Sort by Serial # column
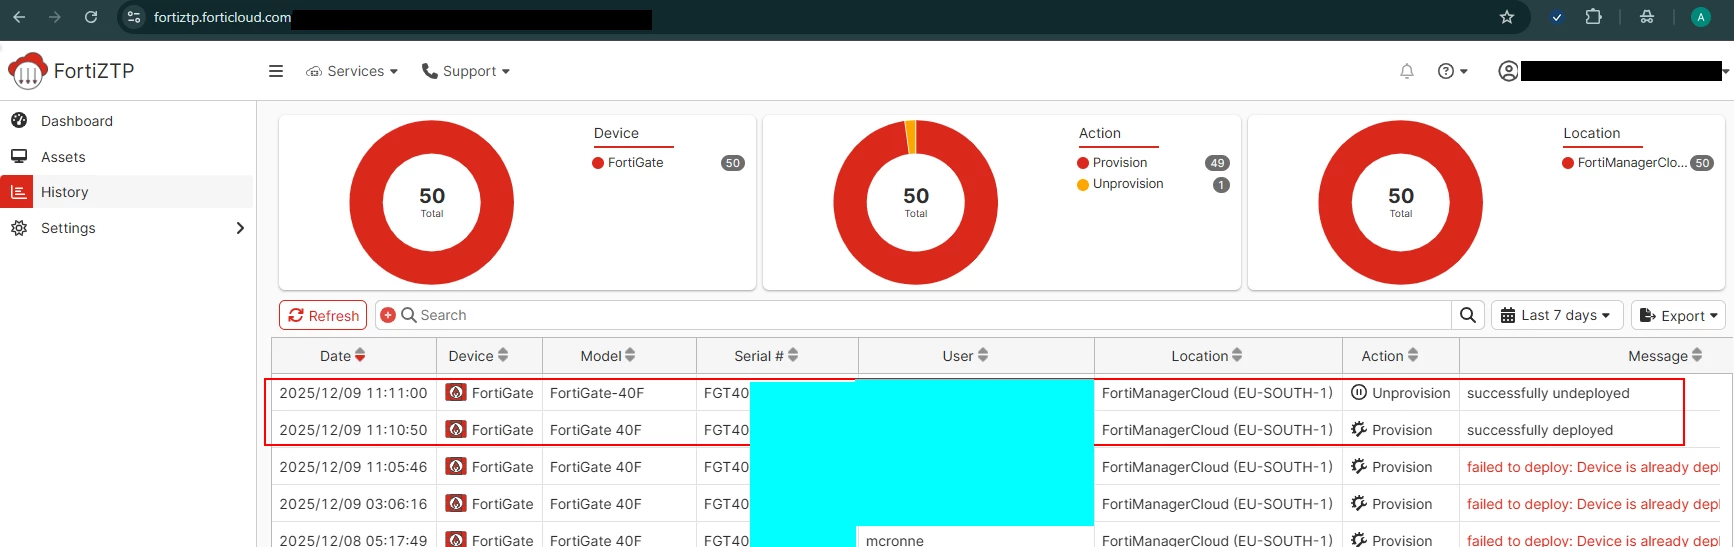This screenshot has width=1734, height=547. click(x=766, y=356)
